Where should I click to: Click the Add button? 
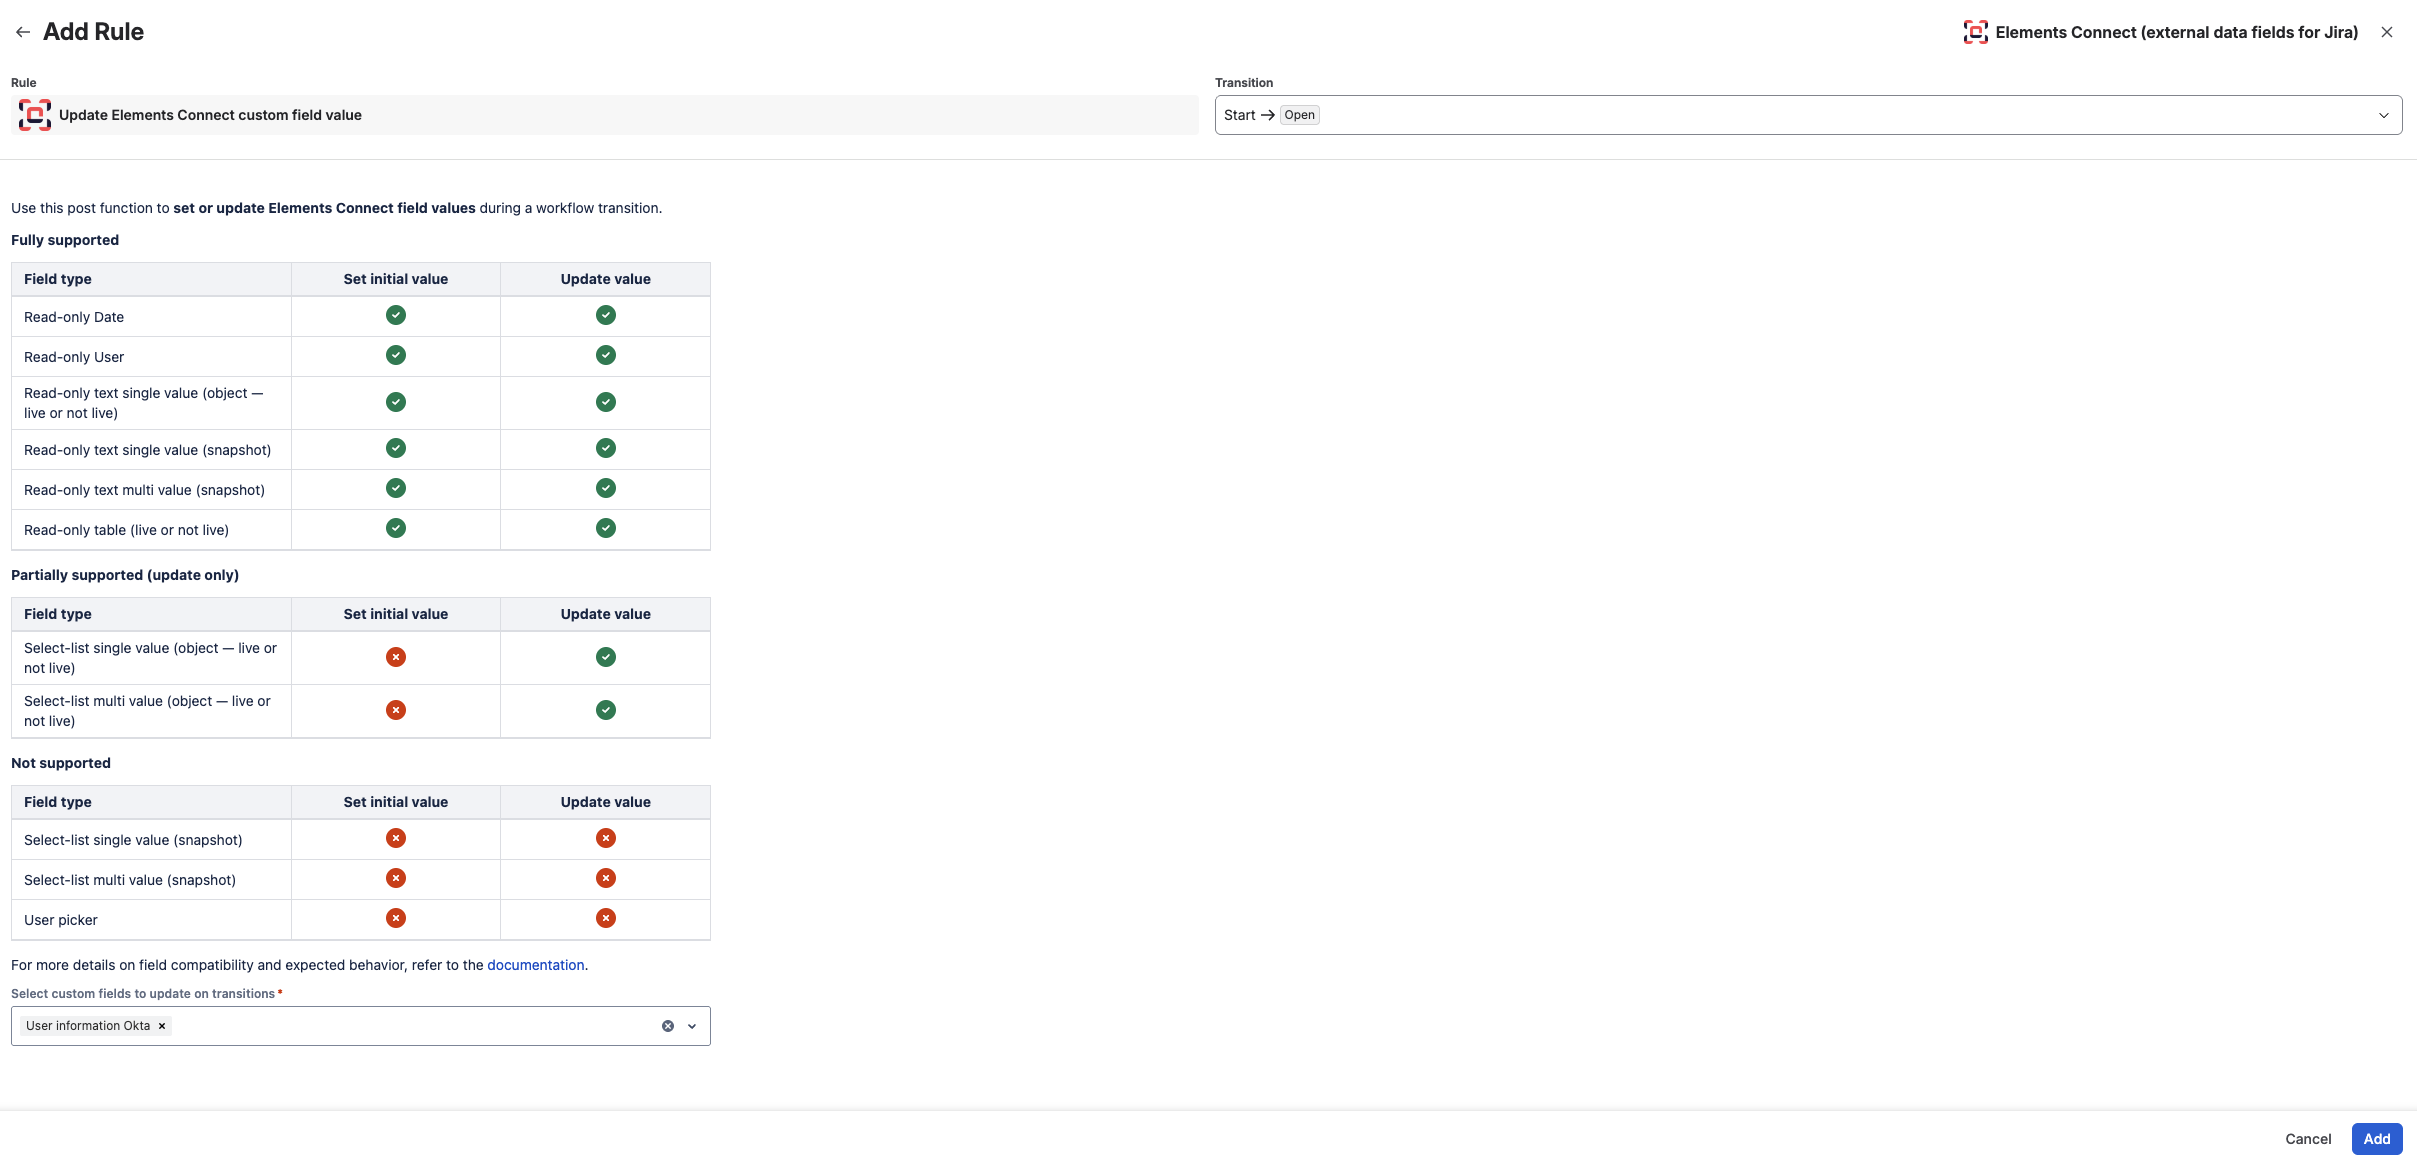point(2377,1139)
